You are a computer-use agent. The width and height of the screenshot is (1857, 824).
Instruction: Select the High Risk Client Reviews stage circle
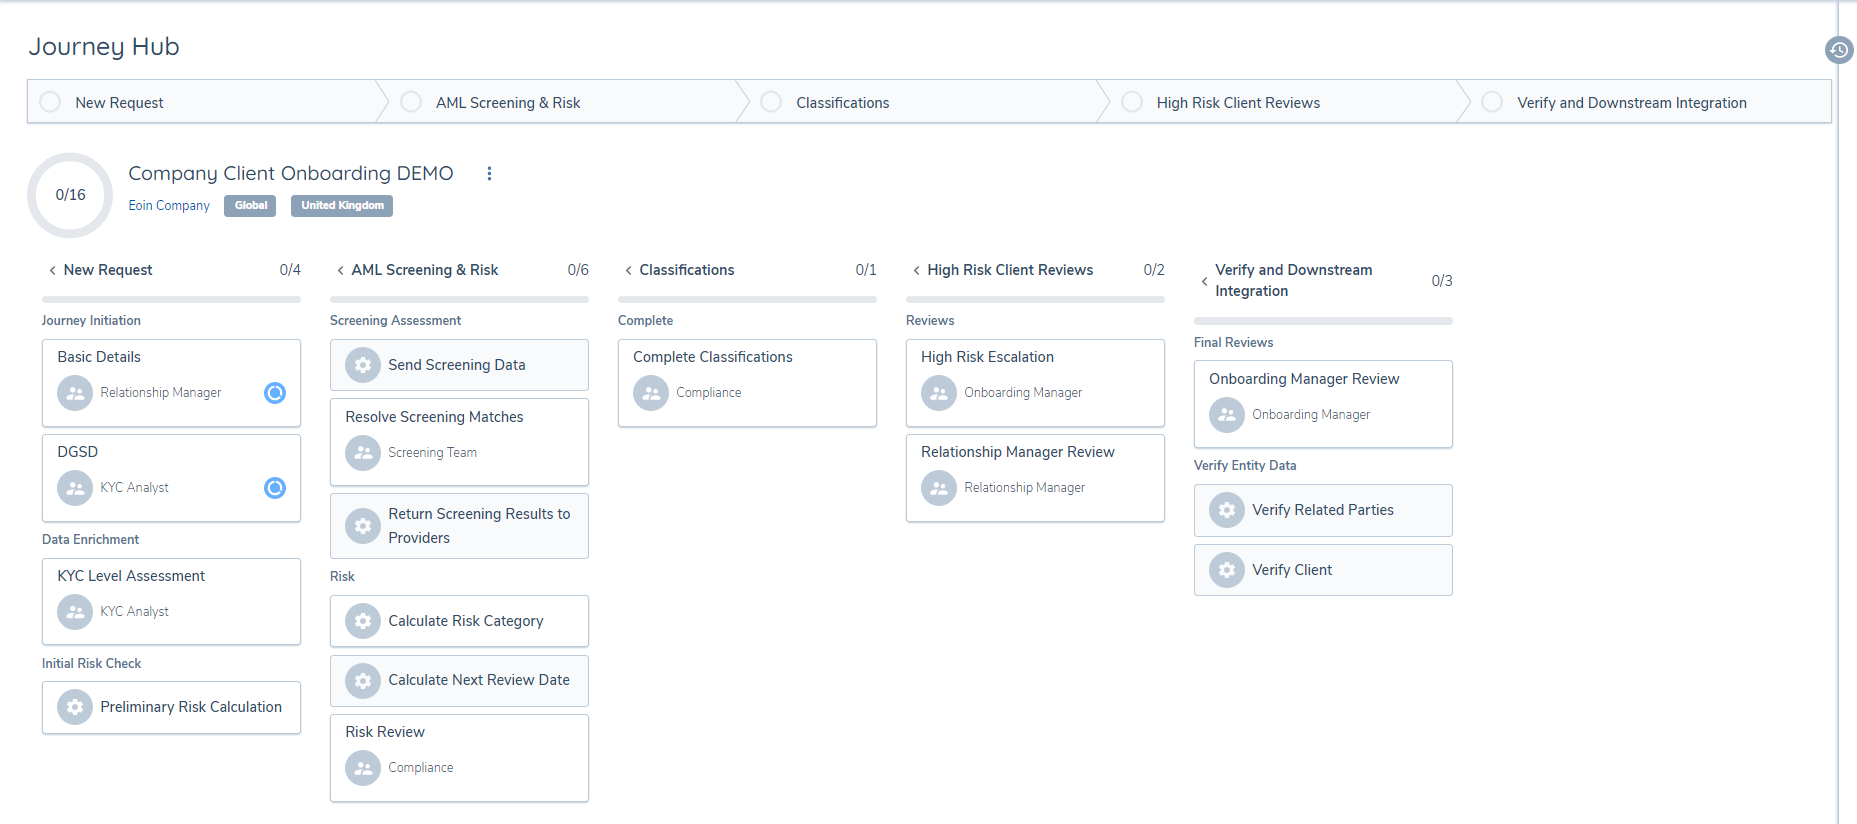click(1132, 102)
